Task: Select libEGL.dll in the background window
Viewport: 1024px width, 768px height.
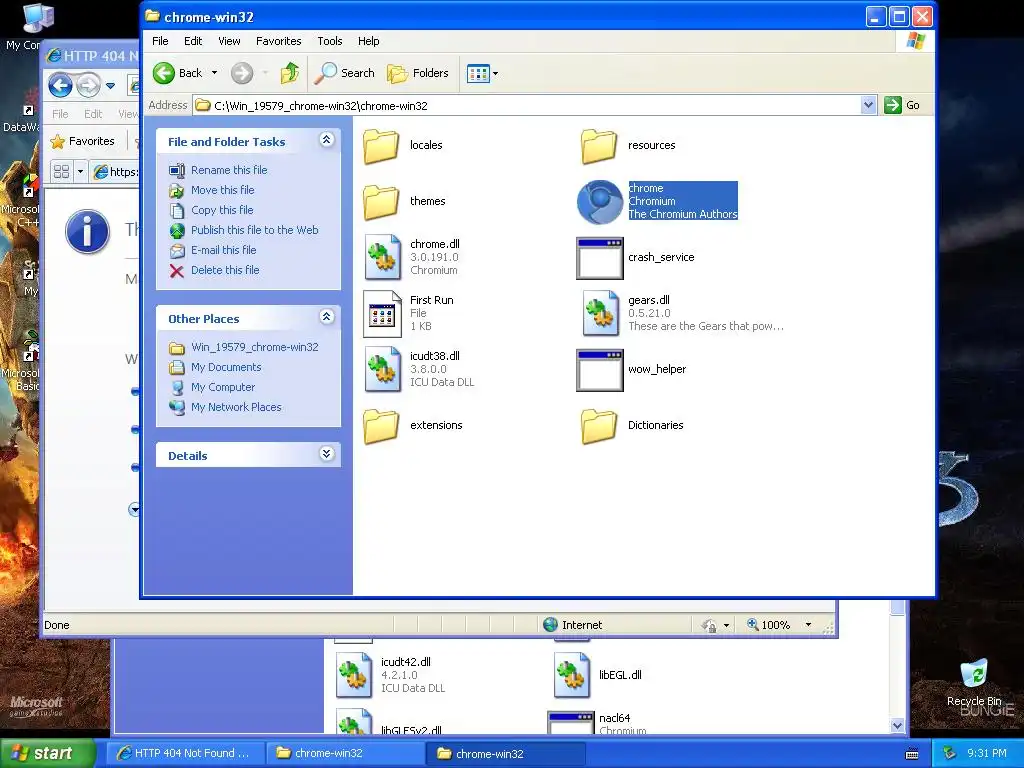Action: coord(572,675)
